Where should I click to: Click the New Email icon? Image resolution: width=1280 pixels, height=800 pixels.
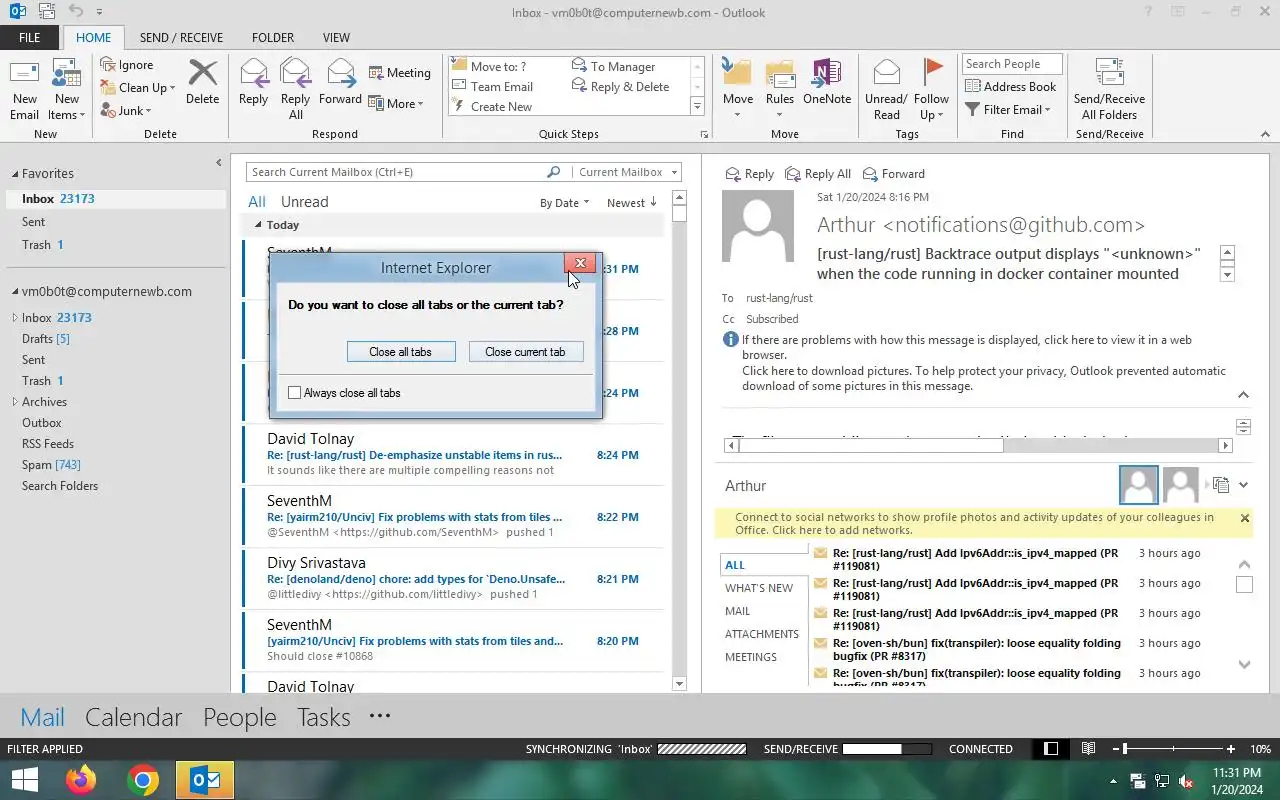point(24,74)
